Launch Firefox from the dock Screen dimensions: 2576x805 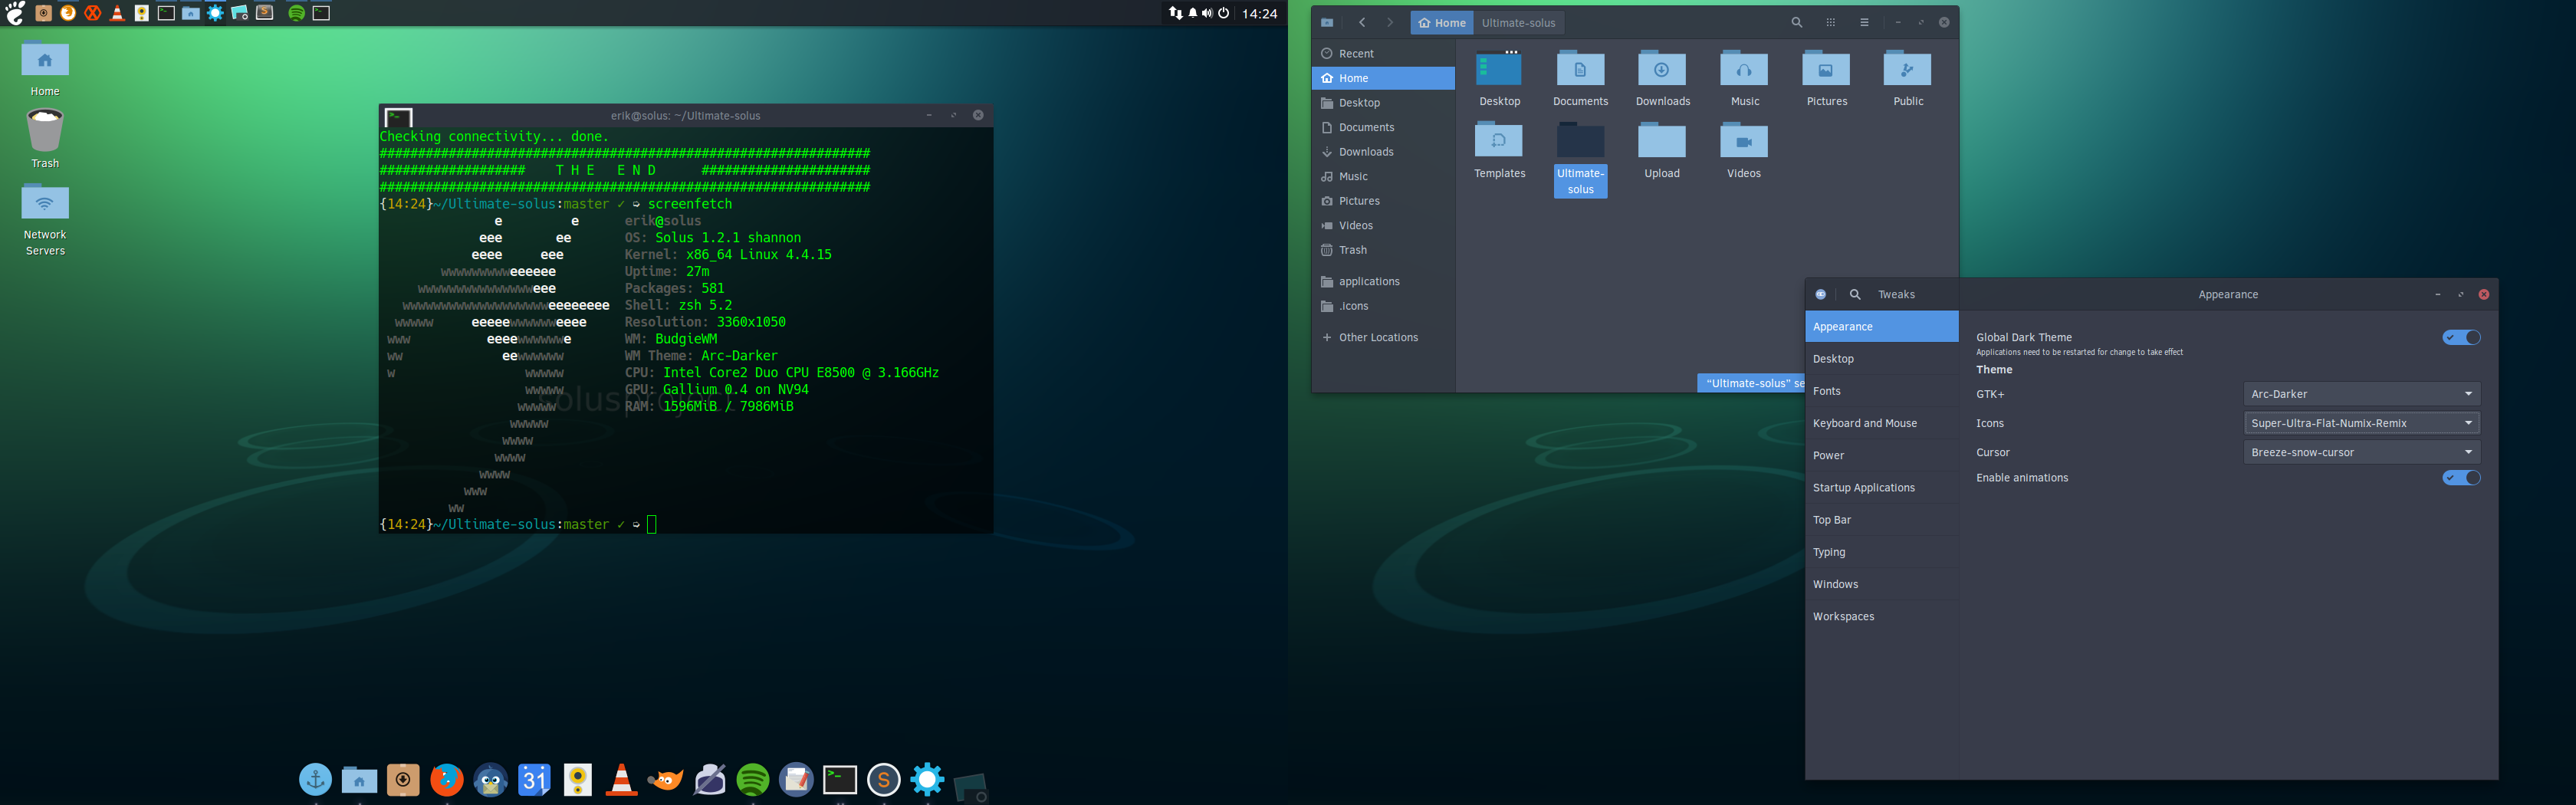pos(447,780)
